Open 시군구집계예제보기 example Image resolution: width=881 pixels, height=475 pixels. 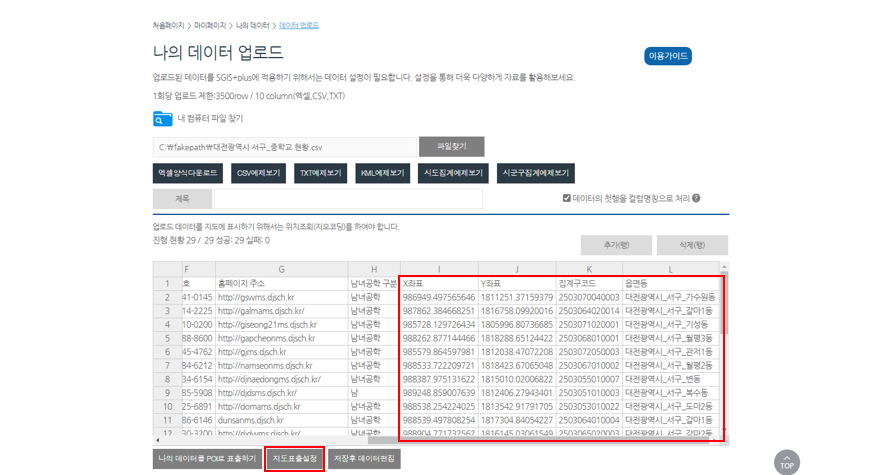535,173
